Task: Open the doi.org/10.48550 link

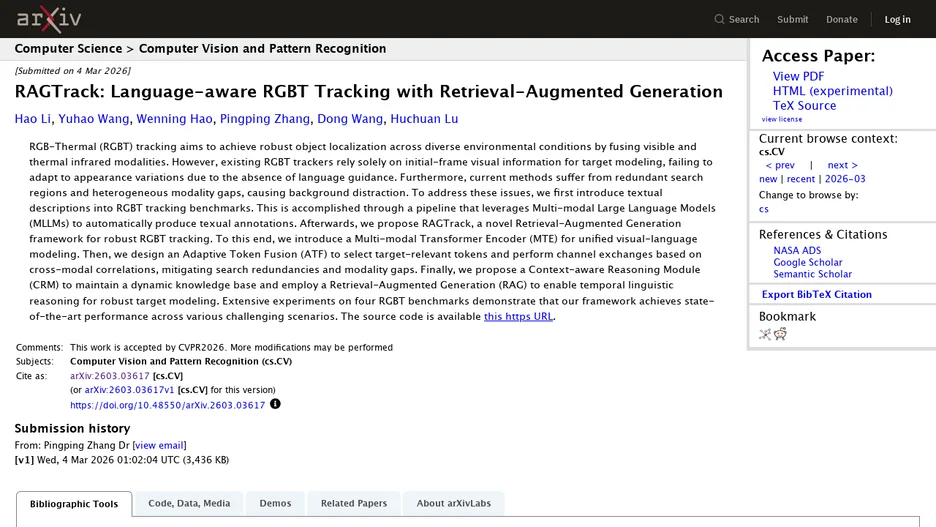Action: coord(167,405)
